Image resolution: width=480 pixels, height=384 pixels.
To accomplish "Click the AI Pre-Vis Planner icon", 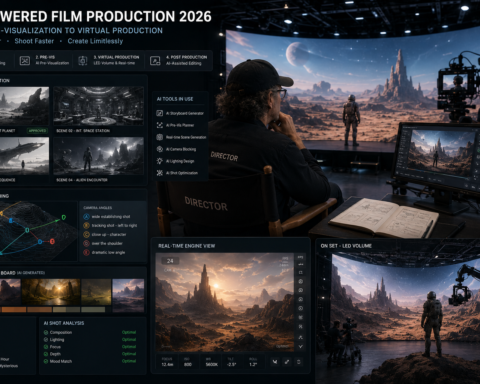I will tap(160, 125).
